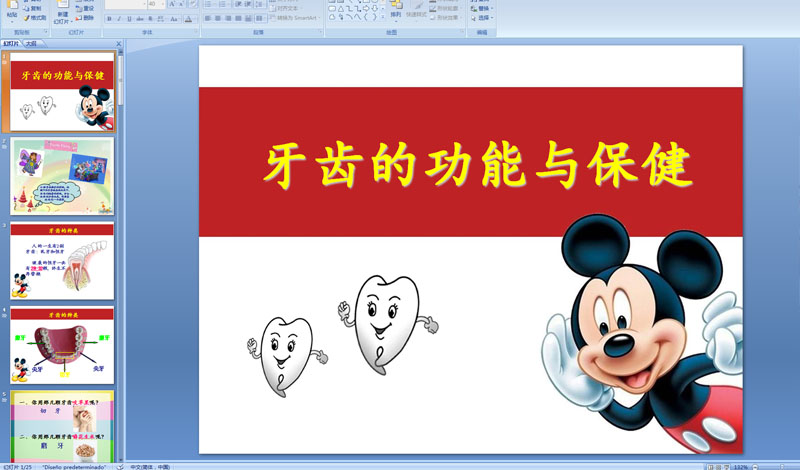Open the Clipboard group dialog launcher

point(46,32)
